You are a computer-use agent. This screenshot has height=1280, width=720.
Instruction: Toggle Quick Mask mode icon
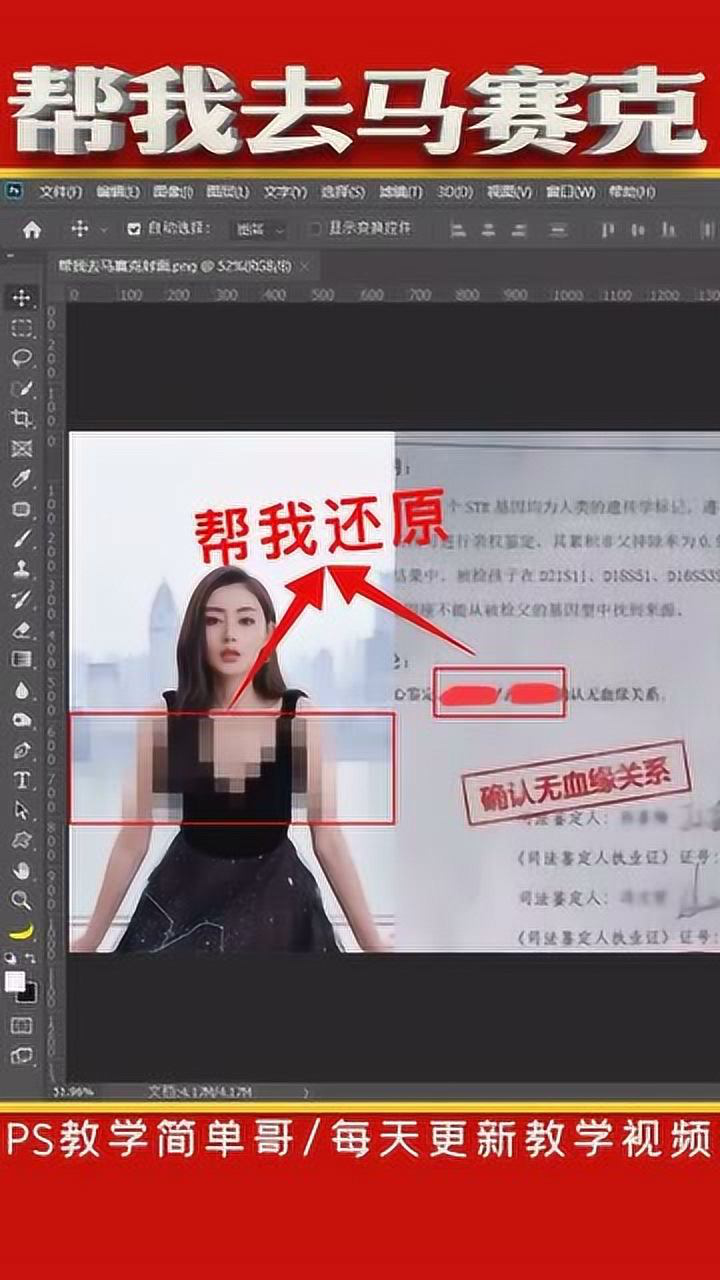point(22,1025)
